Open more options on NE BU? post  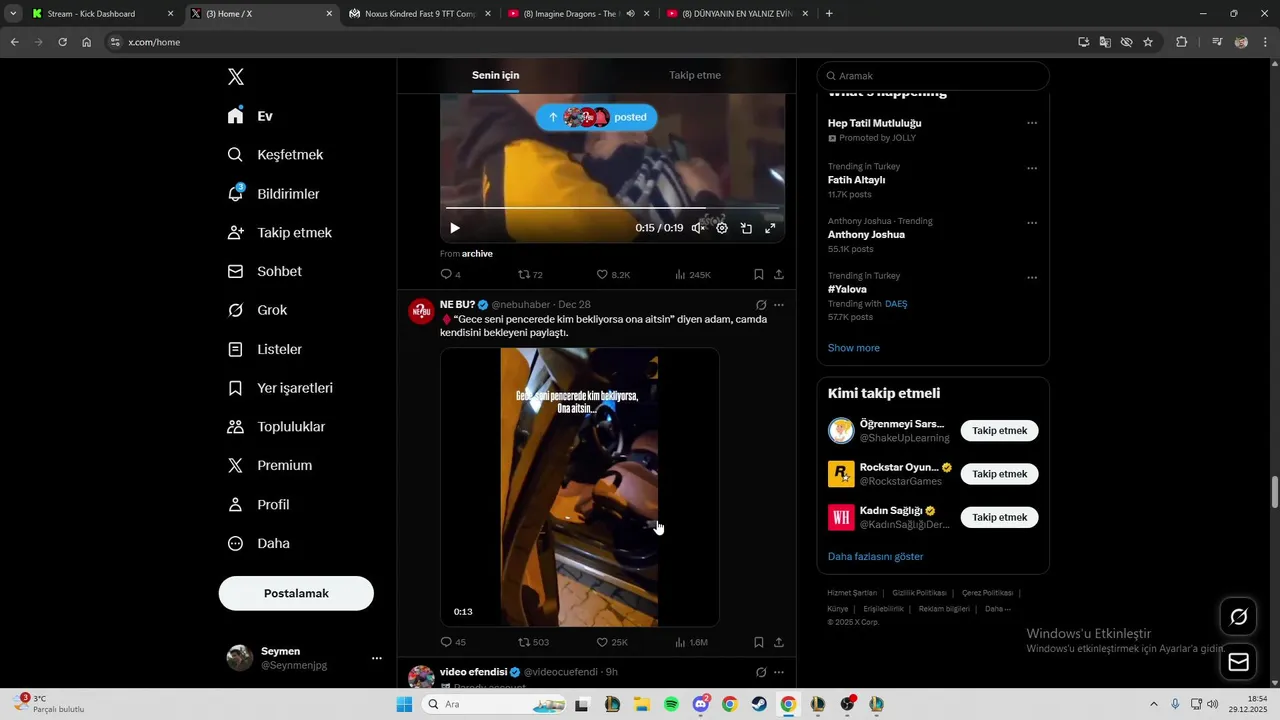tap(779, 305)
